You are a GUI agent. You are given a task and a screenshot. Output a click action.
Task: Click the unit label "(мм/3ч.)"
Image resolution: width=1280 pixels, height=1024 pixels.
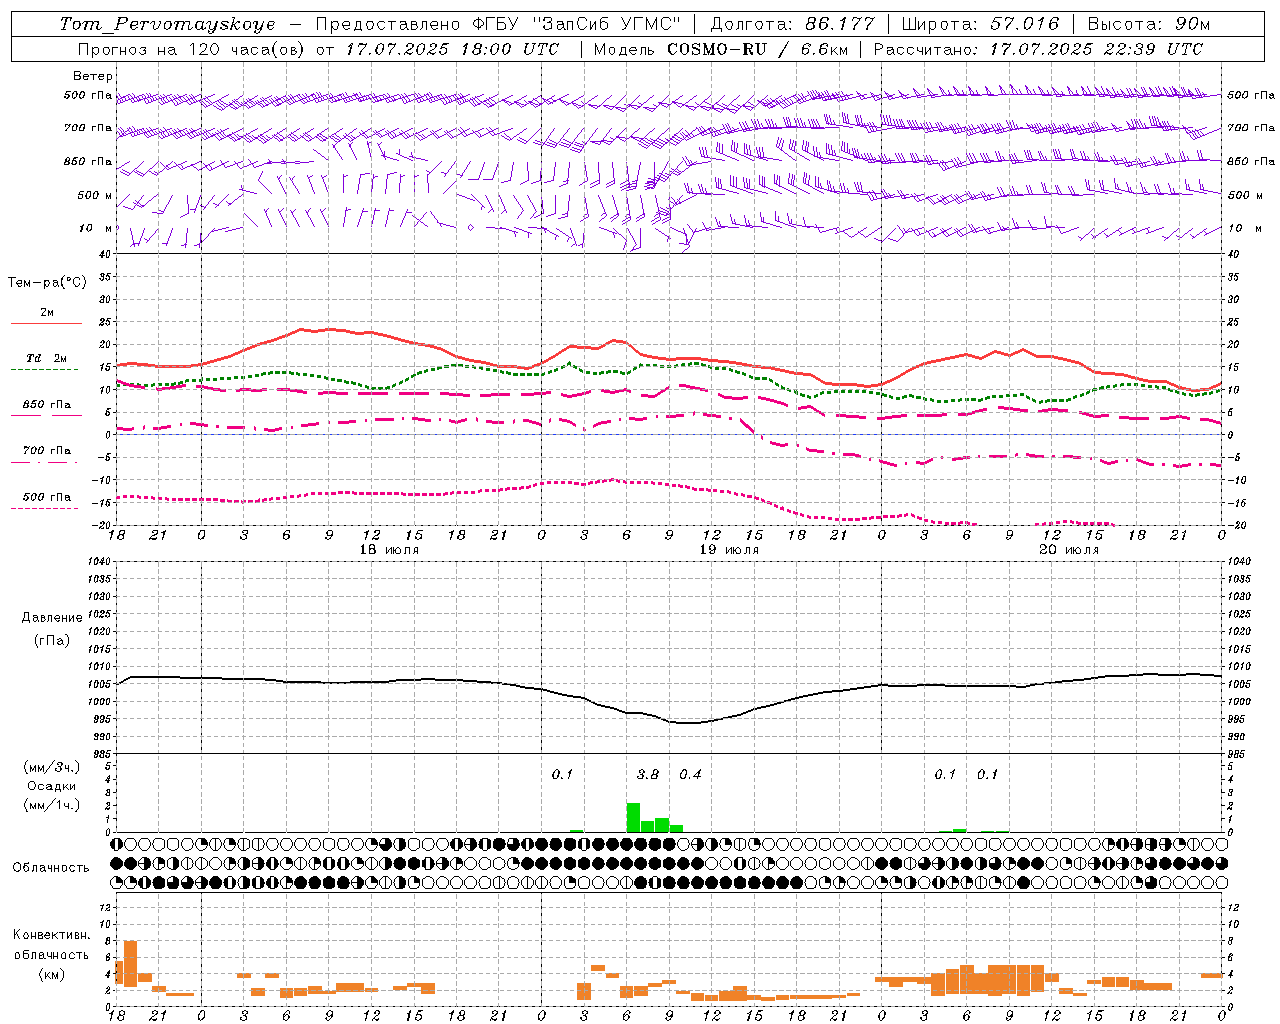(51, 767)
